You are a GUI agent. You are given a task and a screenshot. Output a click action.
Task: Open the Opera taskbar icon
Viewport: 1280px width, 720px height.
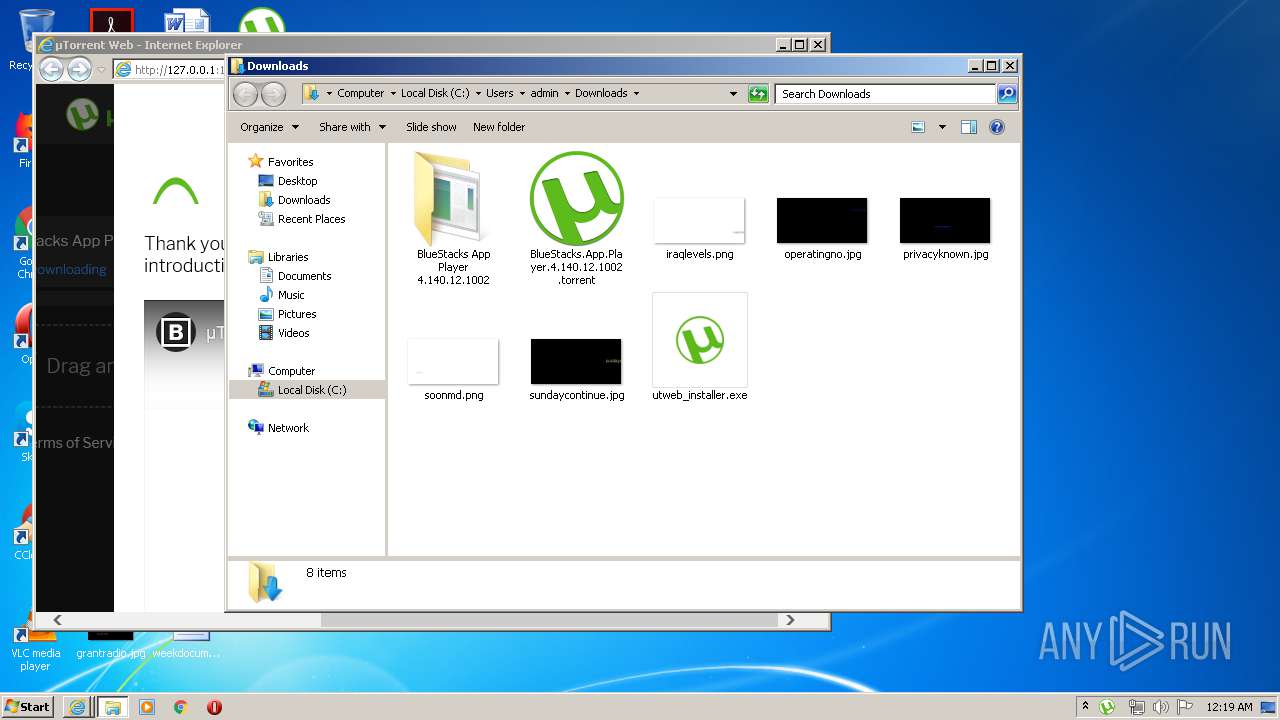coord(214,706)
